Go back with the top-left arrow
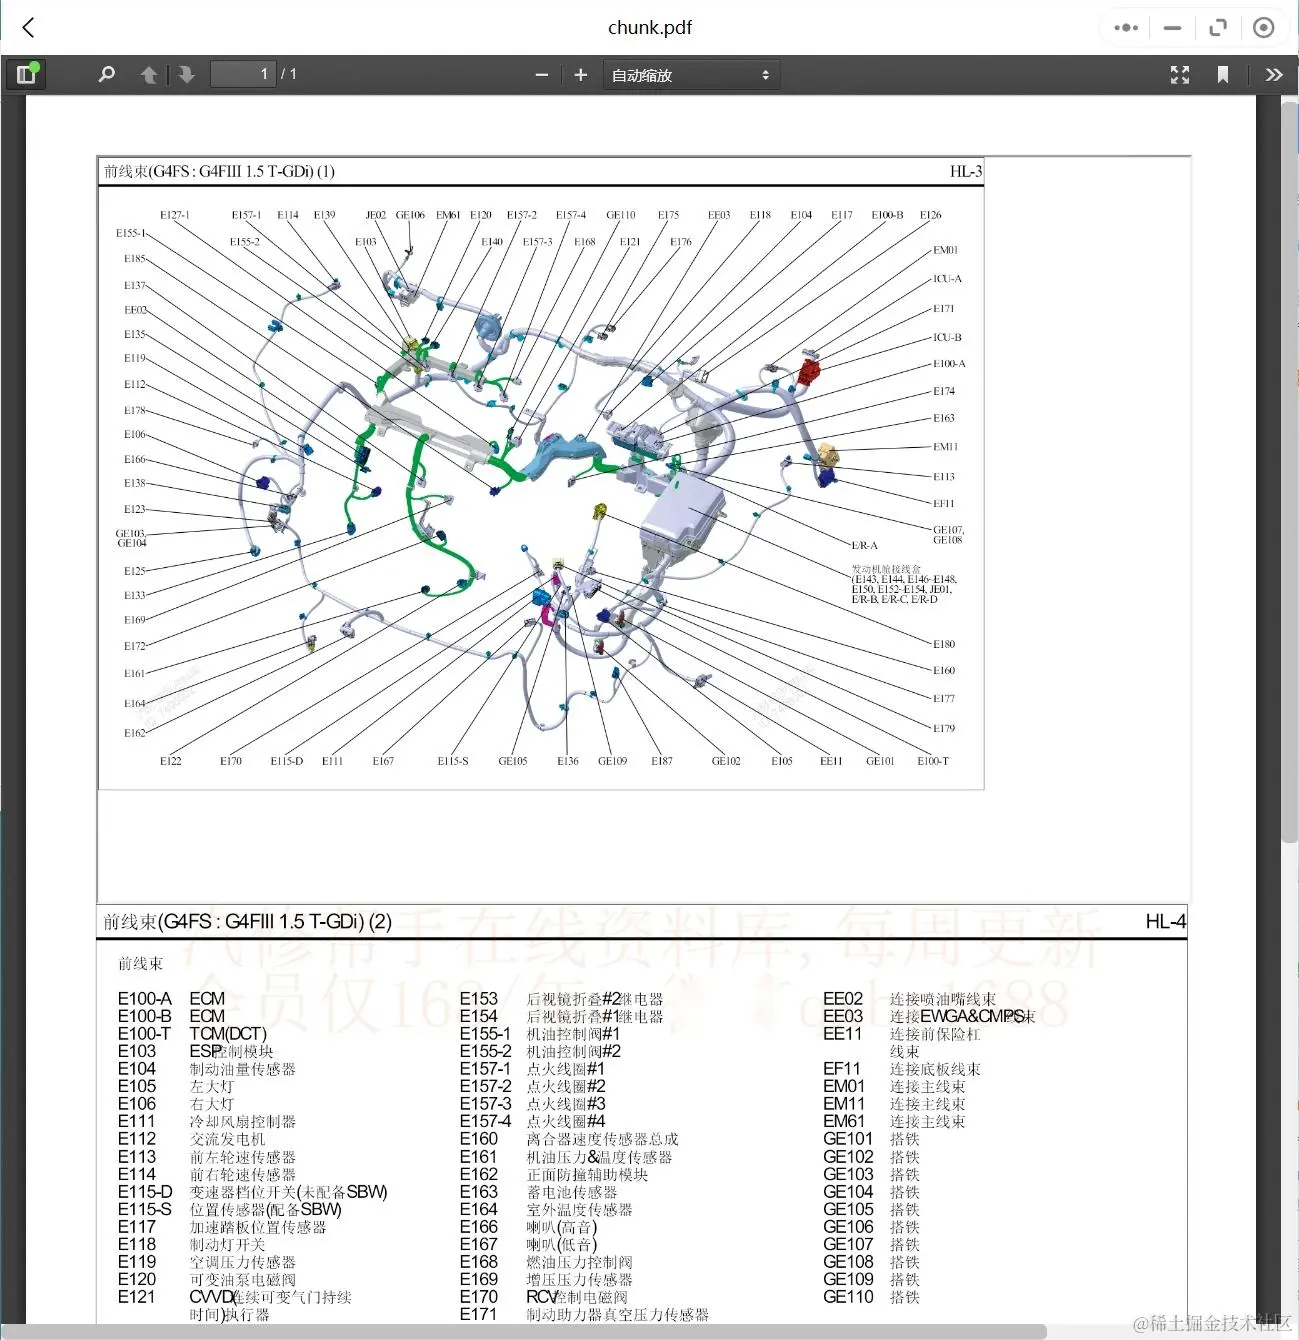Viewport: 1299px width, 1340px height. pos(28,27)
